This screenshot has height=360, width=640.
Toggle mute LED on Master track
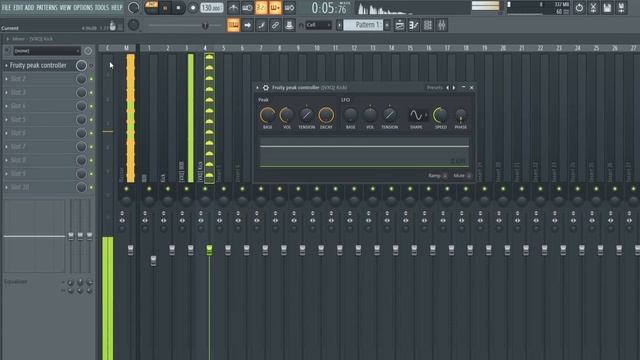tap(127, 189)
